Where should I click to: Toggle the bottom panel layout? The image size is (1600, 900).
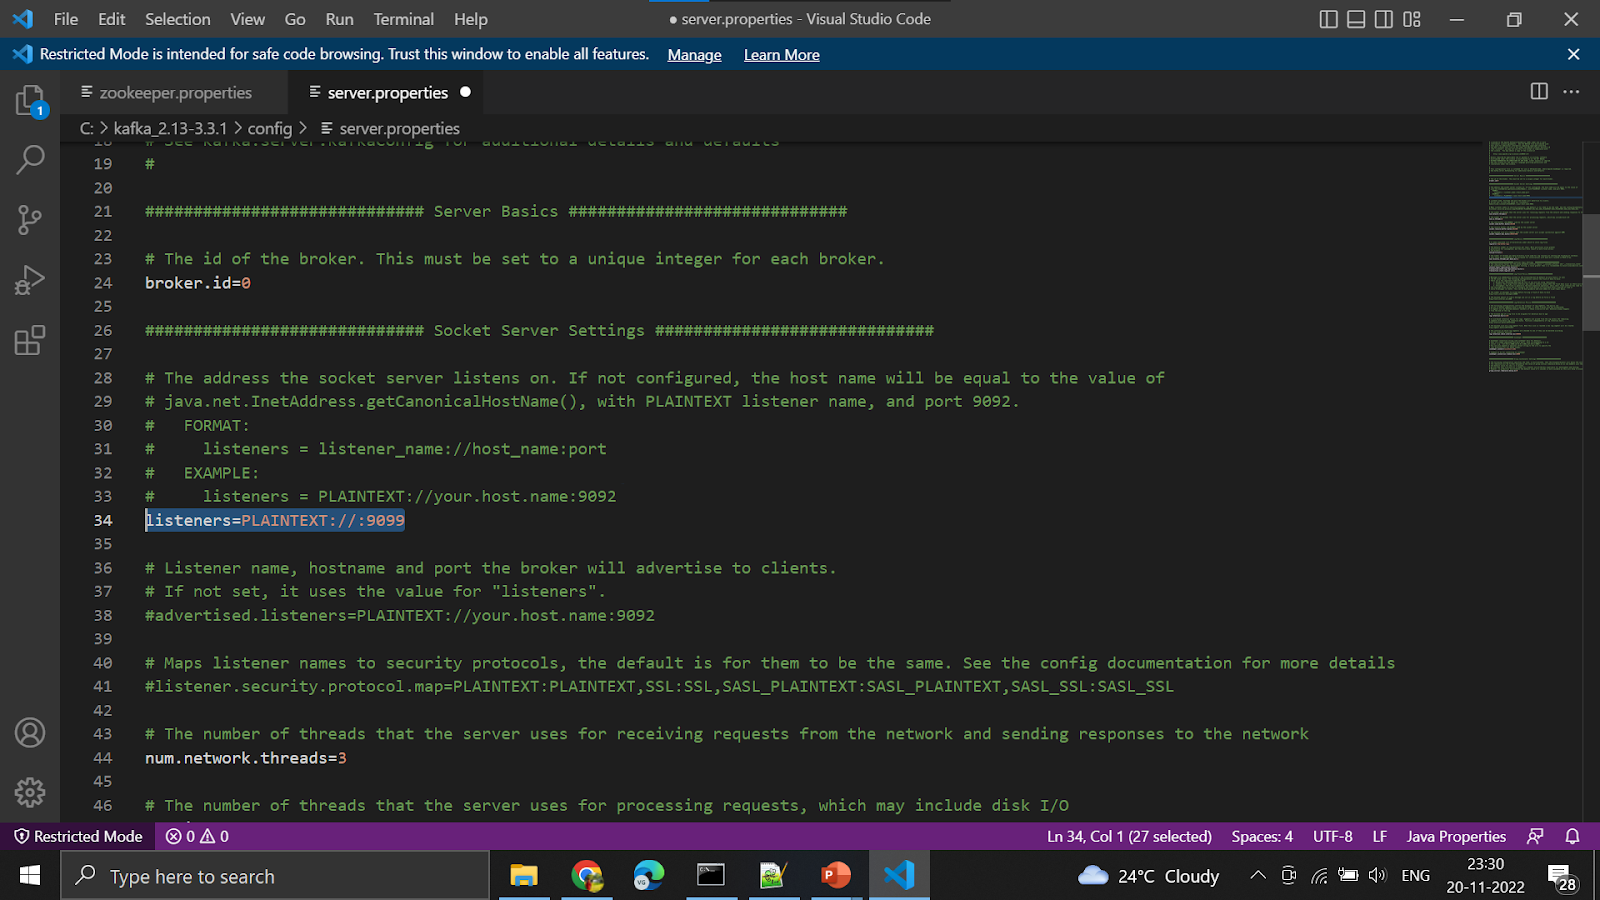1356,19
